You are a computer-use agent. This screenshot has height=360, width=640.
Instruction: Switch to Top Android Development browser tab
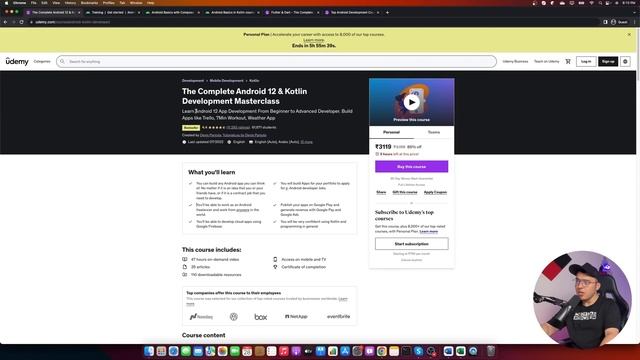(x=352, y=13)
